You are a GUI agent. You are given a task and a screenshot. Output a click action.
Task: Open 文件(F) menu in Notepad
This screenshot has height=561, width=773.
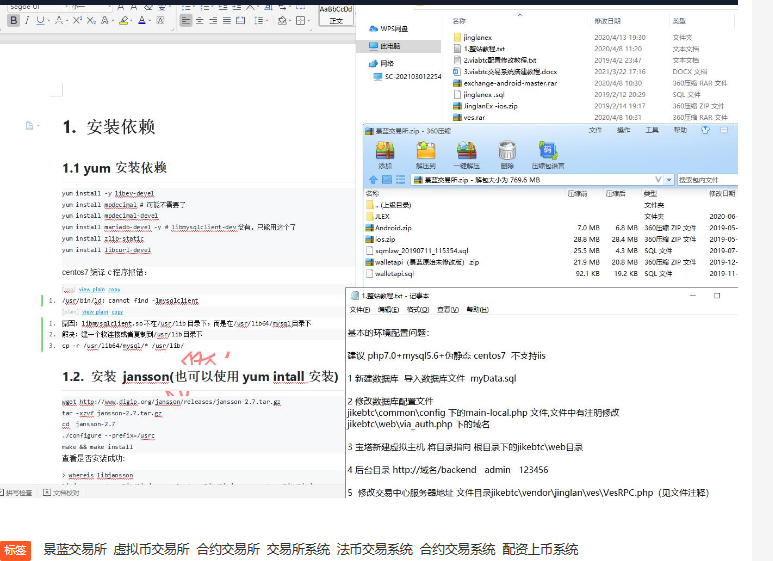click(x=359, y=310)
